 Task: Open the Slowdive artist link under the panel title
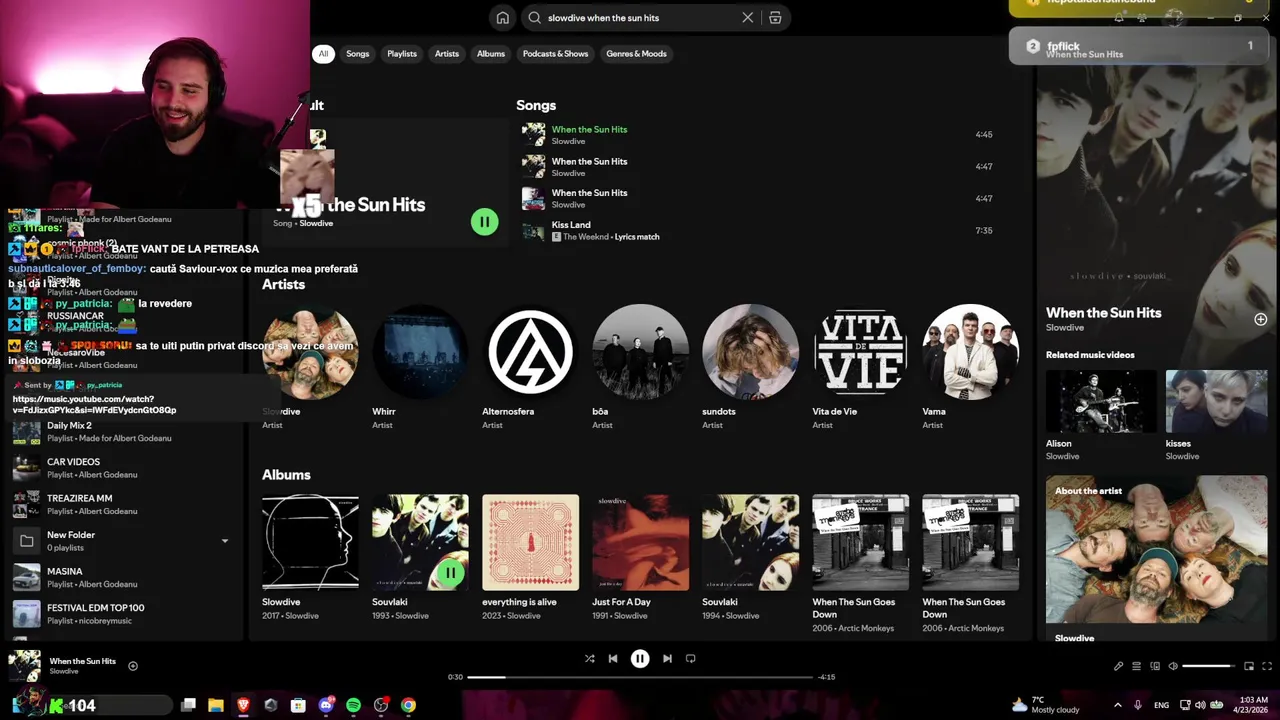1065,328
